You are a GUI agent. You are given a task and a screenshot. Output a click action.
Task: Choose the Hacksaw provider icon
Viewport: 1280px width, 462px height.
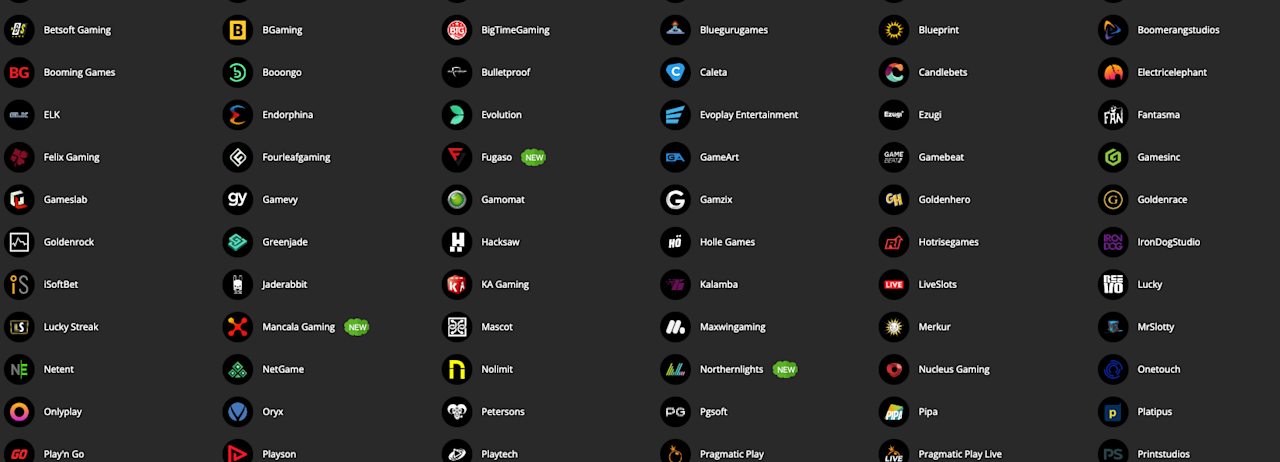456,242
